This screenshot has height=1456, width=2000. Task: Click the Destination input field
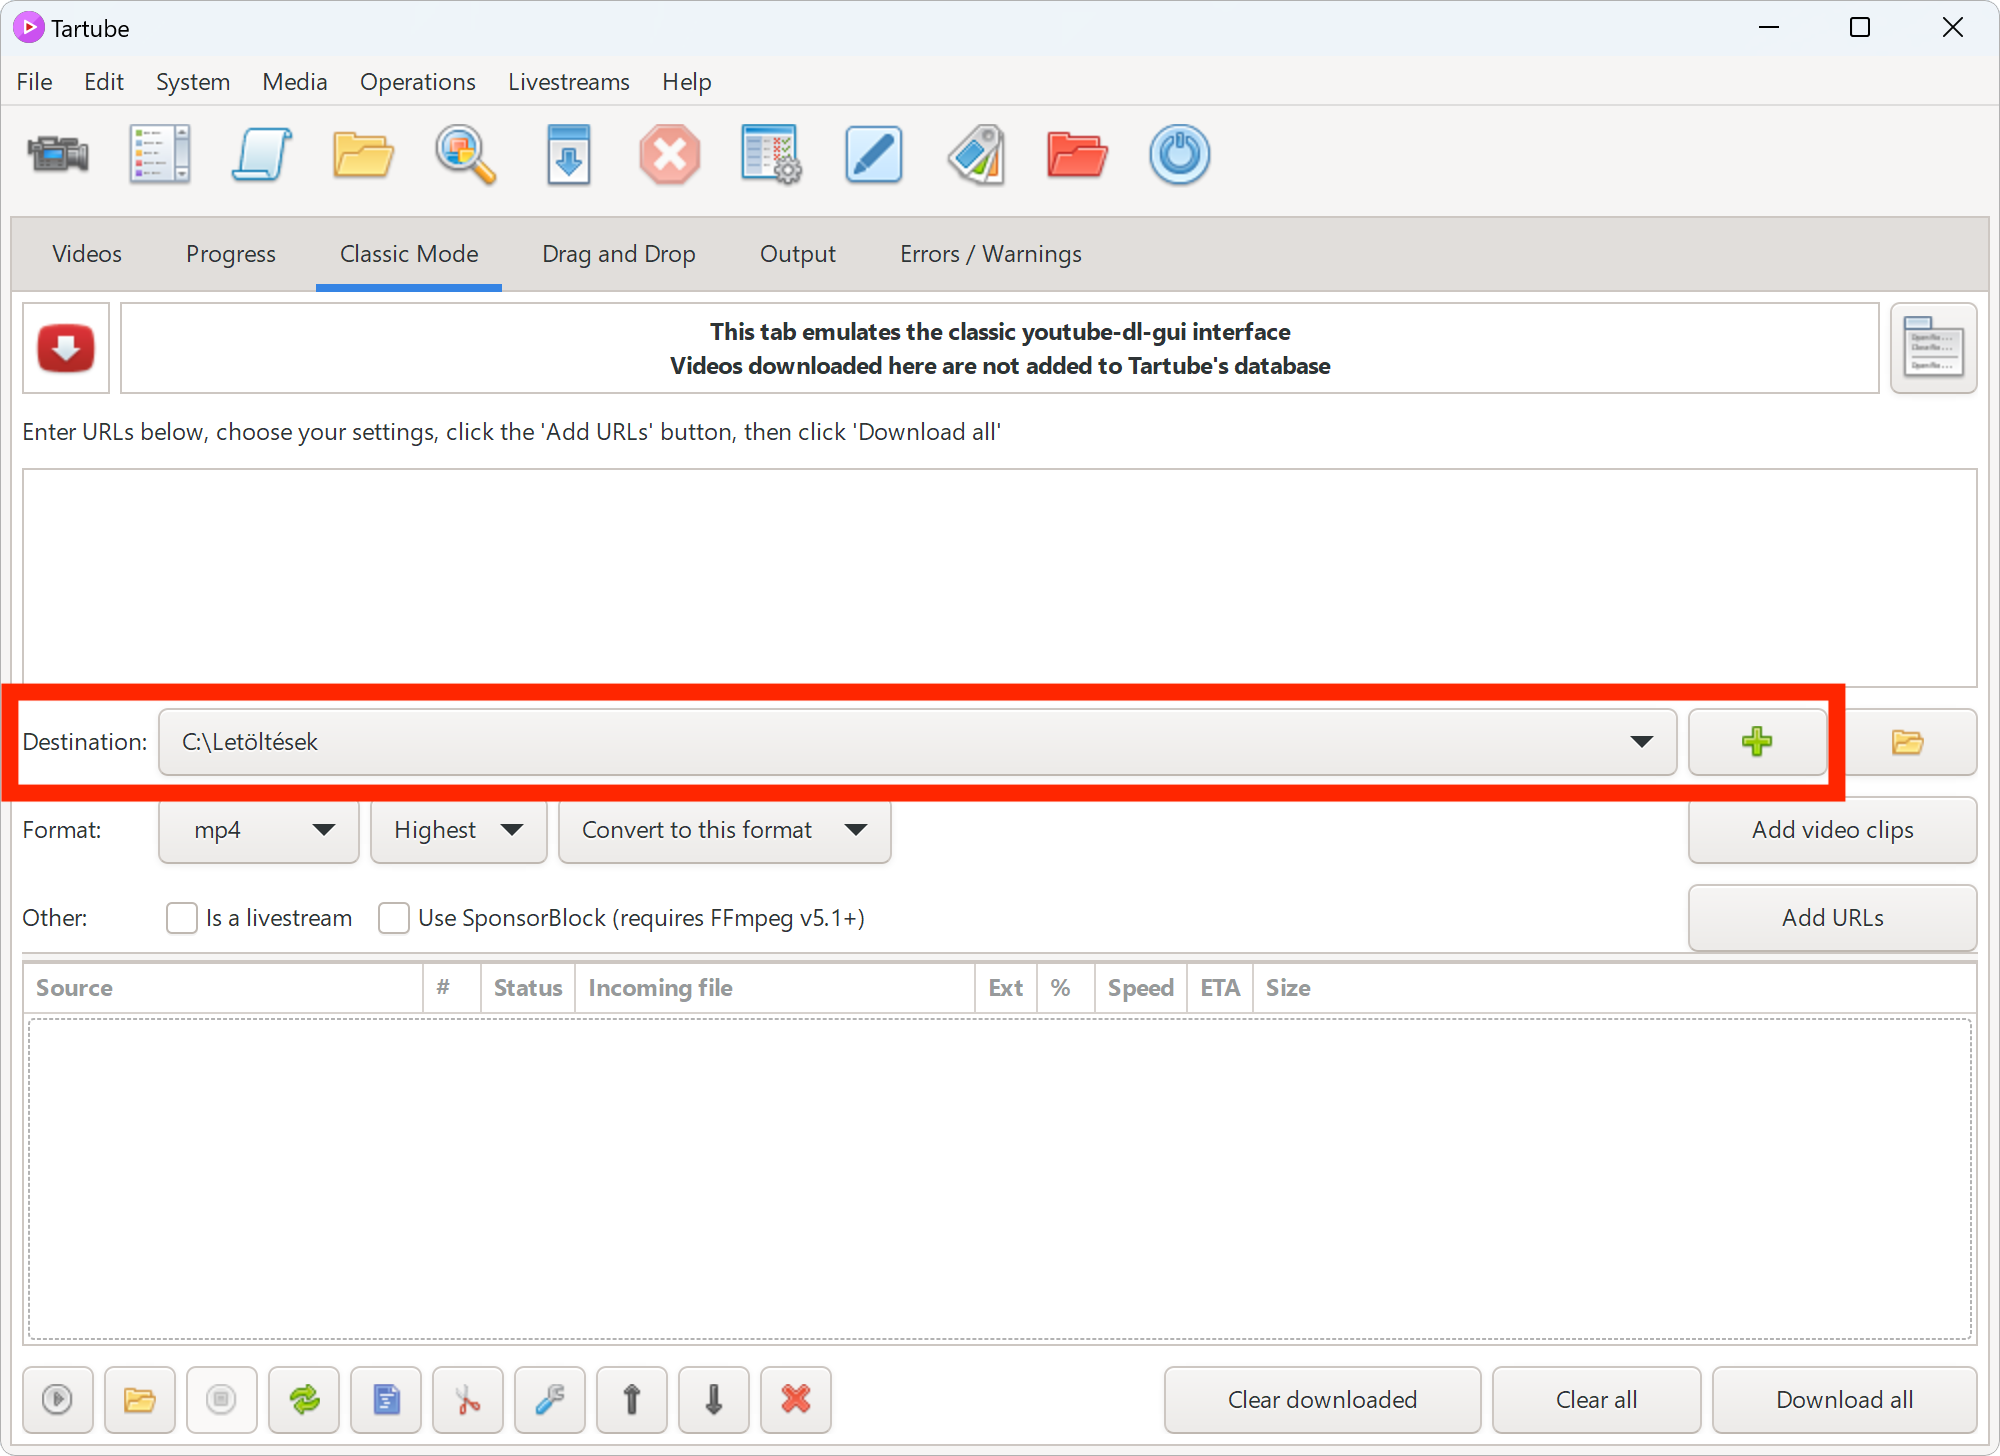(916, 740)
